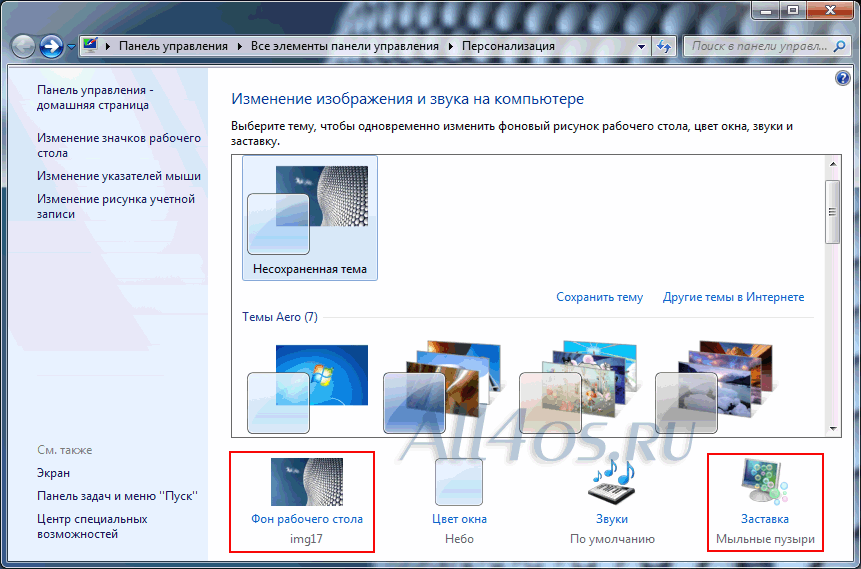Open recent pages dropdown beside Forward arrow
This screenshot has height=569, width=861.
coord(71,47)
